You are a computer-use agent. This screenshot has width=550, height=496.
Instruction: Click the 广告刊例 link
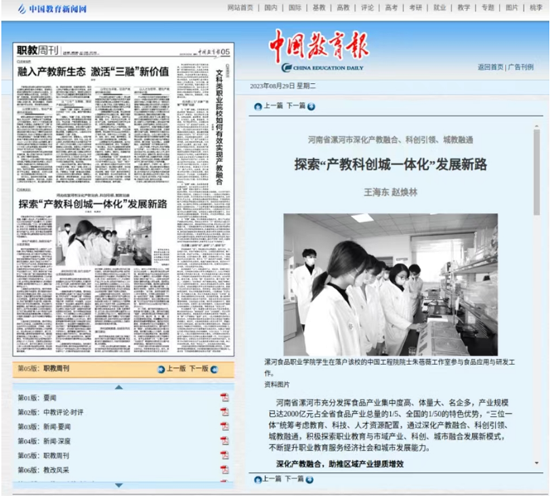point(521,67)
